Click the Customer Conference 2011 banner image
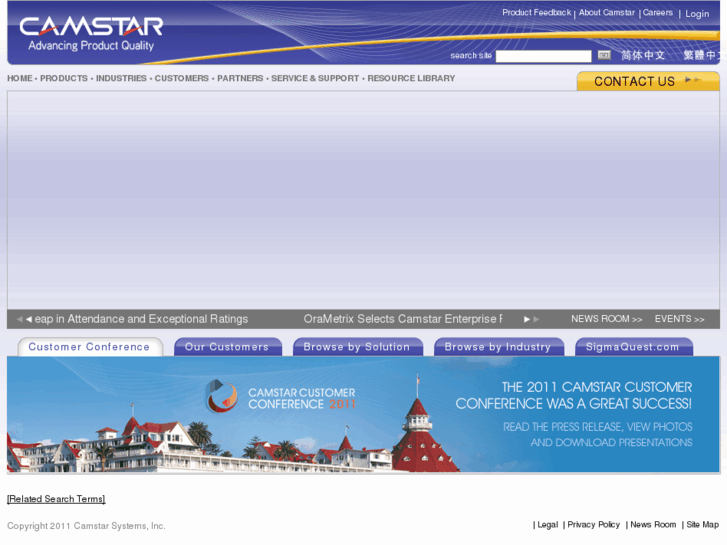727x545 pixels. [364, 415]
